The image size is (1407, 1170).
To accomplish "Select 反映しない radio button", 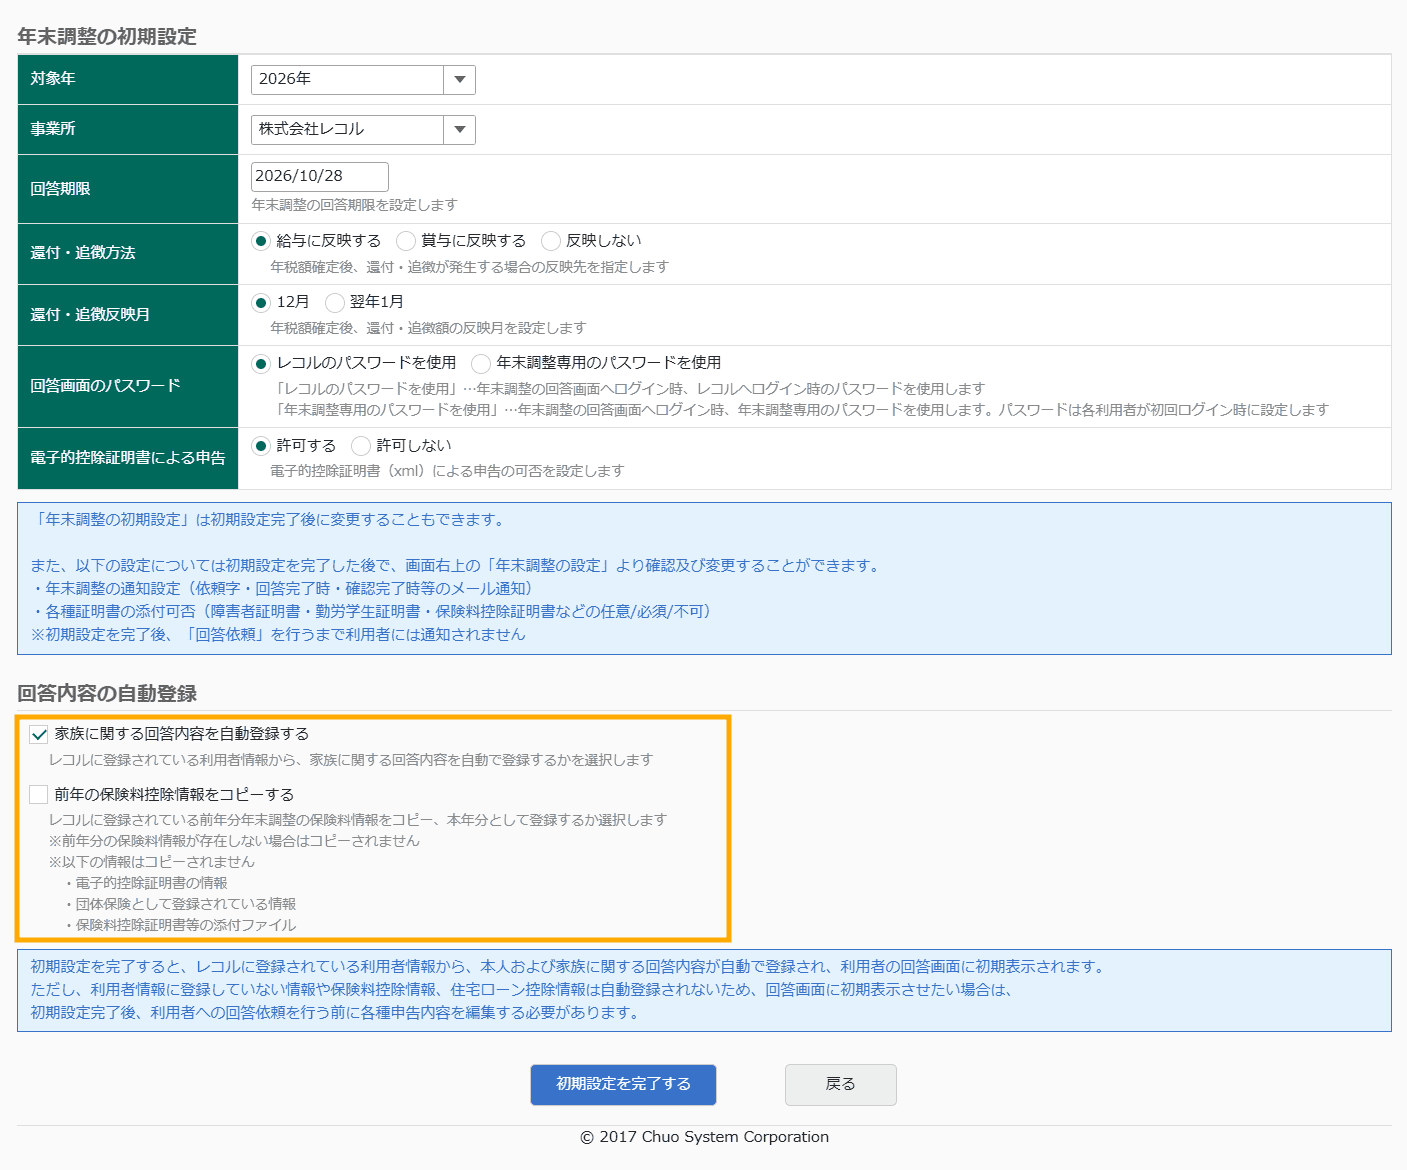I will [x=551, y=241].
